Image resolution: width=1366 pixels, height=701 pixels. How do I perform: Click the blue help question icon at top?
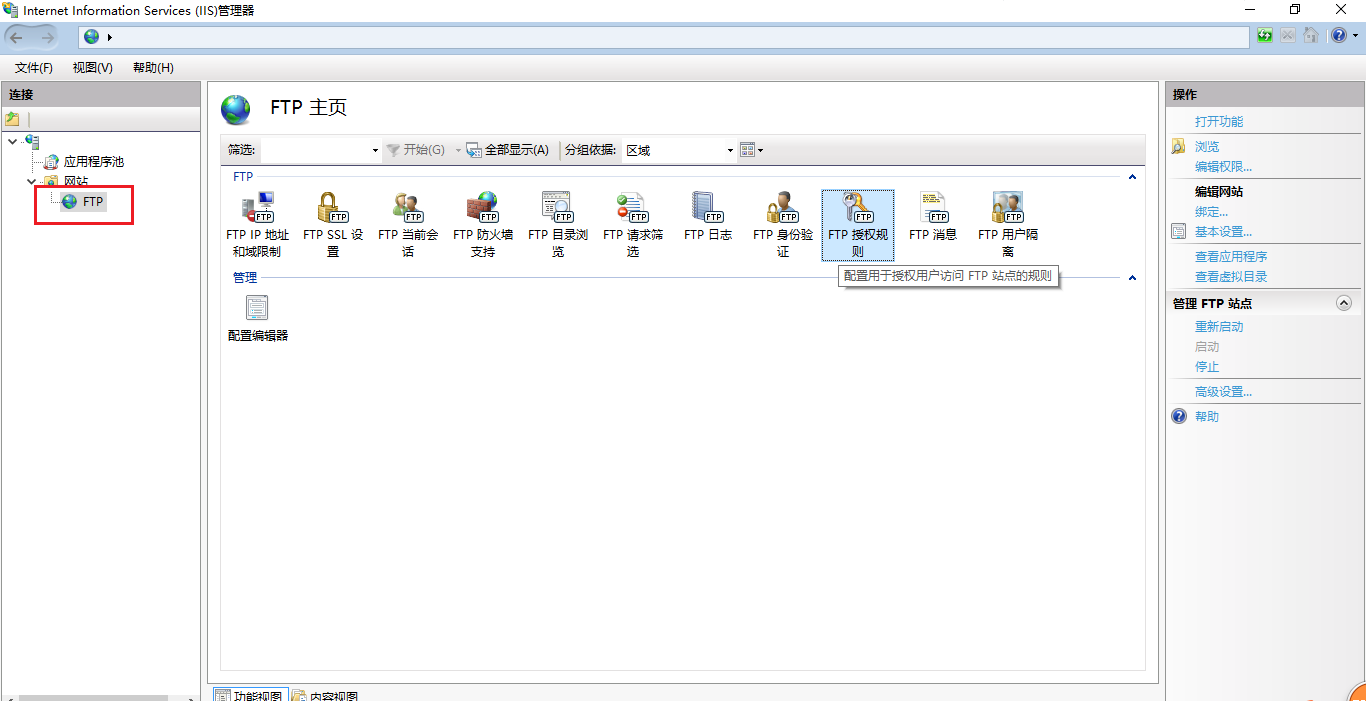[x=1338, y=36]
